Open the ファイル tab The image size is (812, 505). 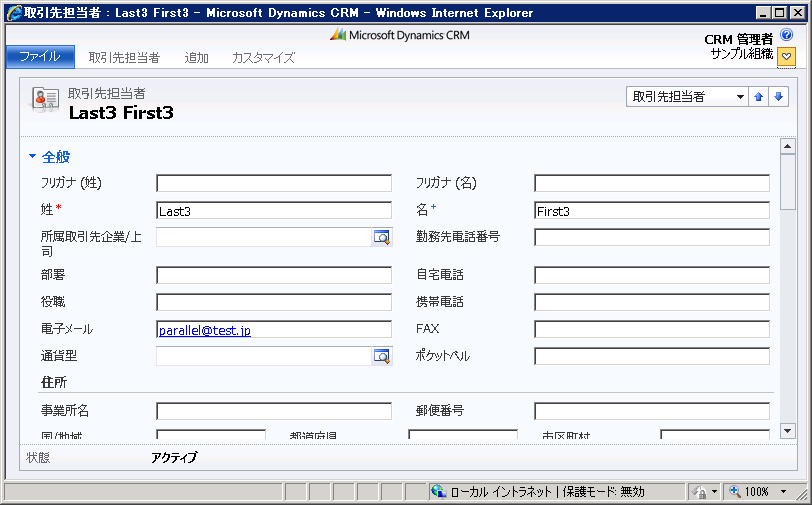[40, 56]
